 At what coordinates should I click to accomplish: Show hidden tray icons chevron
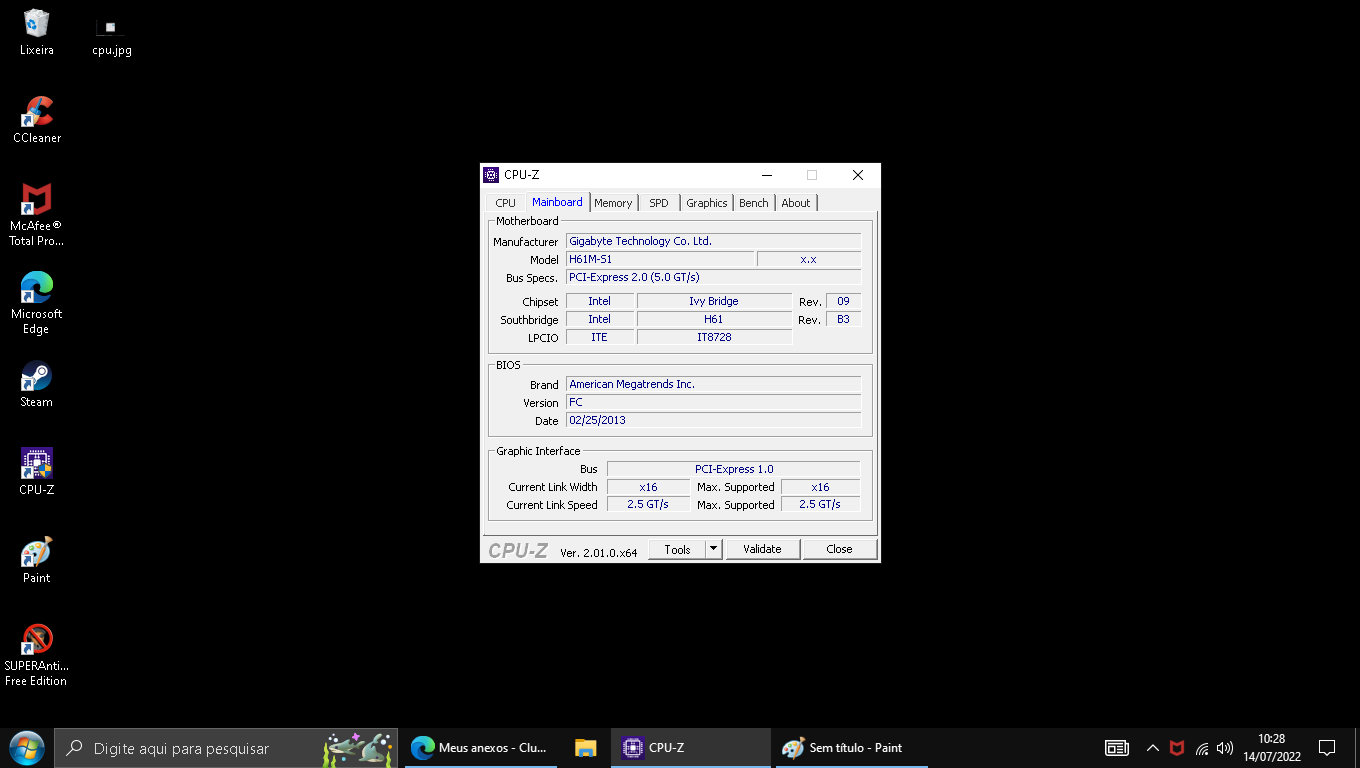[x=1152, y=748]
